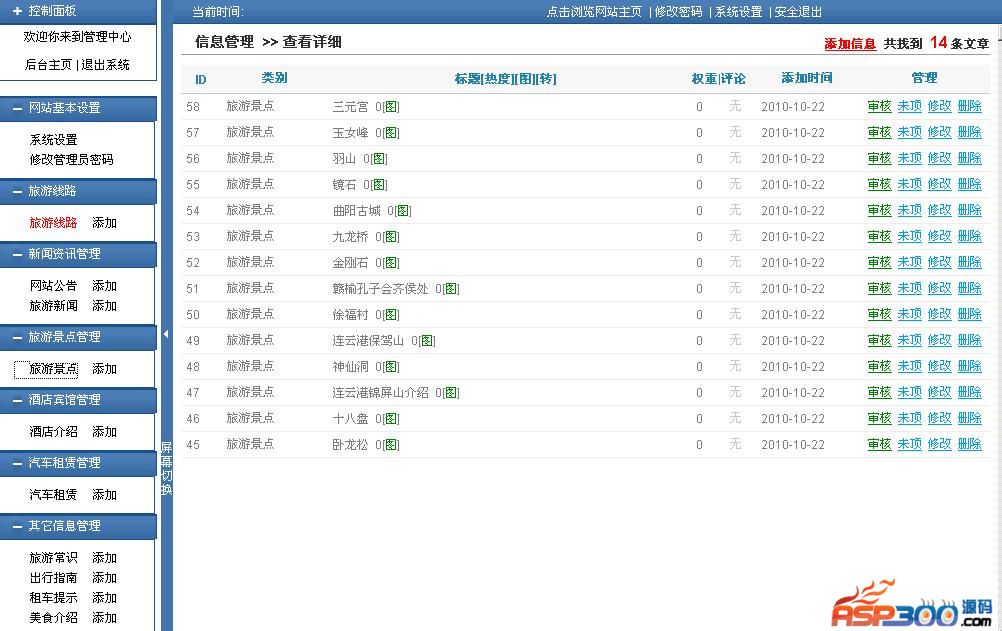Click the ASP300 源码 logo

pyautogui.click(x=910, y=605)
